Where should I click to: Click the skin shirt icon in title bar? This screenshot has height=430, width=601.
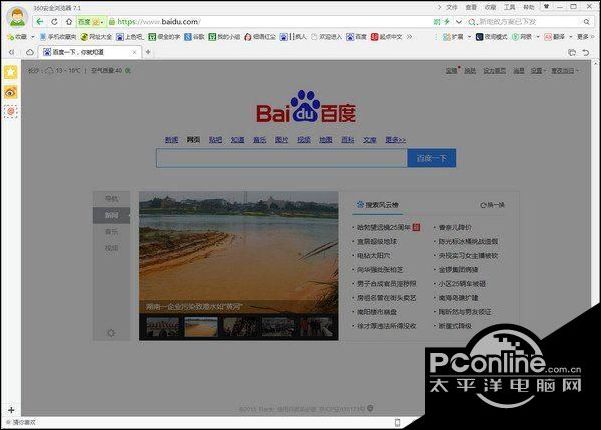coord(547,7)
